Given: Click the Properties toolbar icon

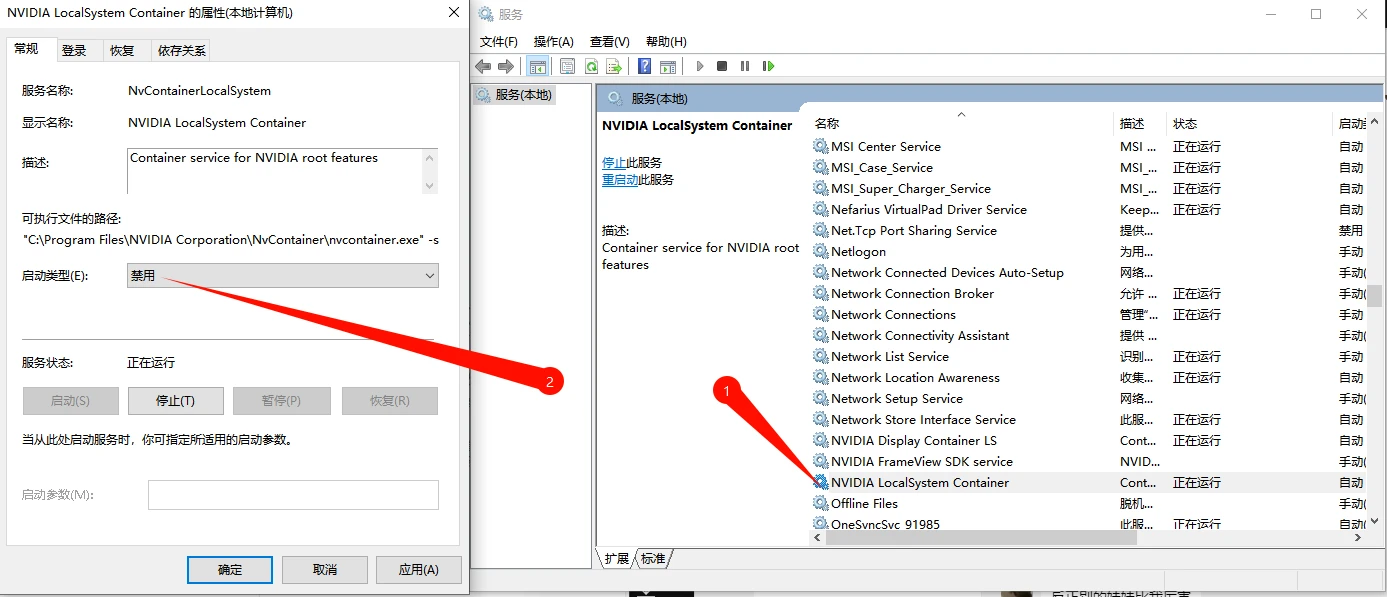Looking at the screenshot, I should pos(567,66).
